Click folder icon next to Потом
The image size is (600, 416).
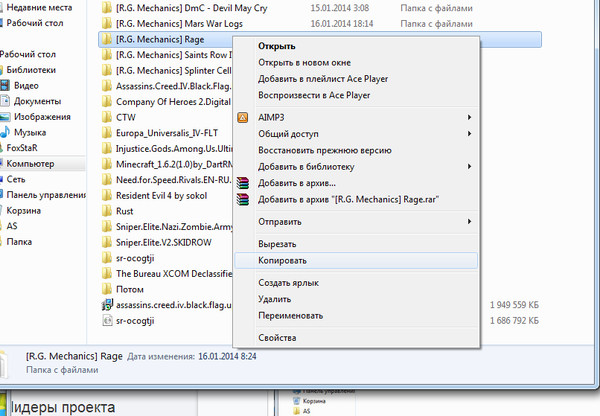click(x=107, y=289)
